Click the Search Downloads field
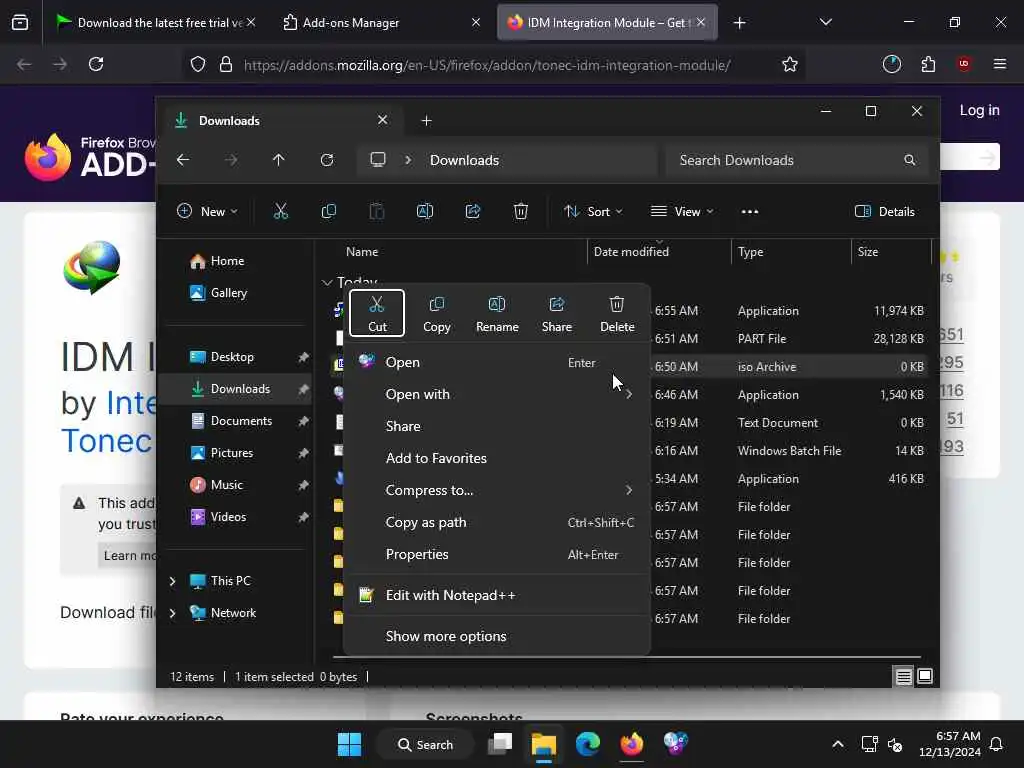The height and width of the screenshot is (768, 1024). pyautogui.click(x=796, y=160)
